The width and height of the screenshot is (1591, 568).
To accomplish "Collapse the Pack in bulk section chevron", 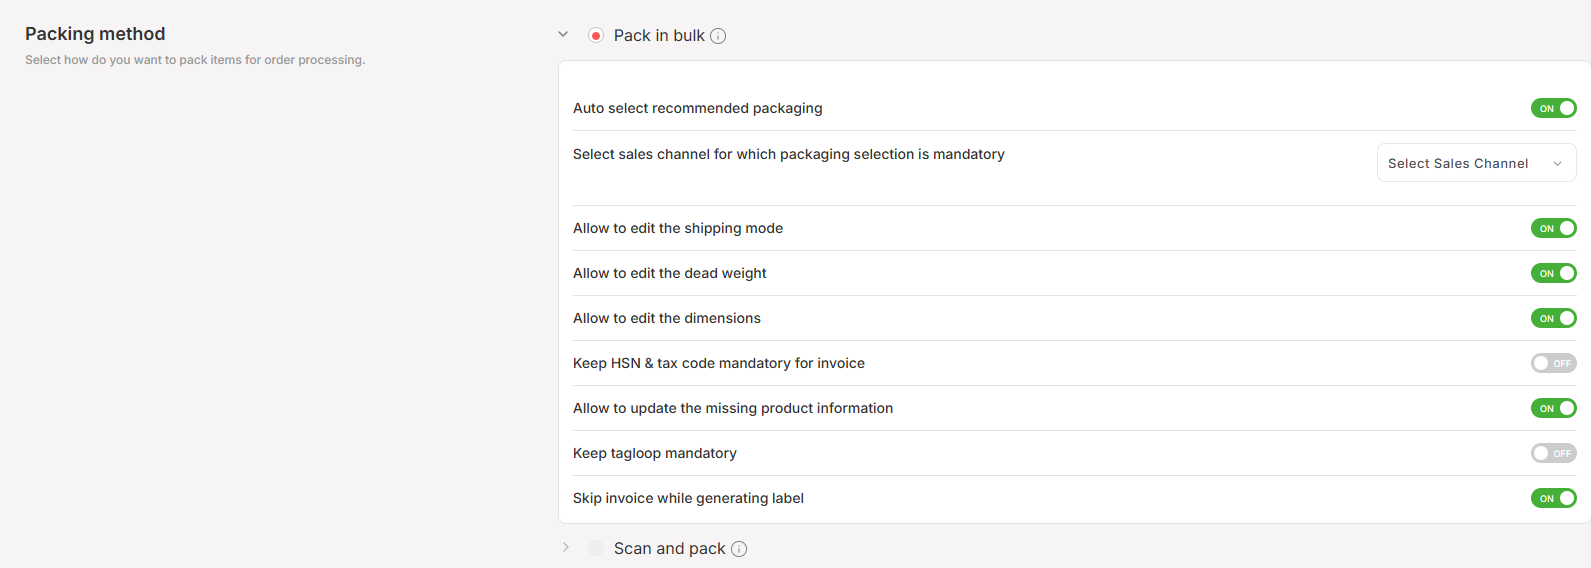I will pos(563,35).
